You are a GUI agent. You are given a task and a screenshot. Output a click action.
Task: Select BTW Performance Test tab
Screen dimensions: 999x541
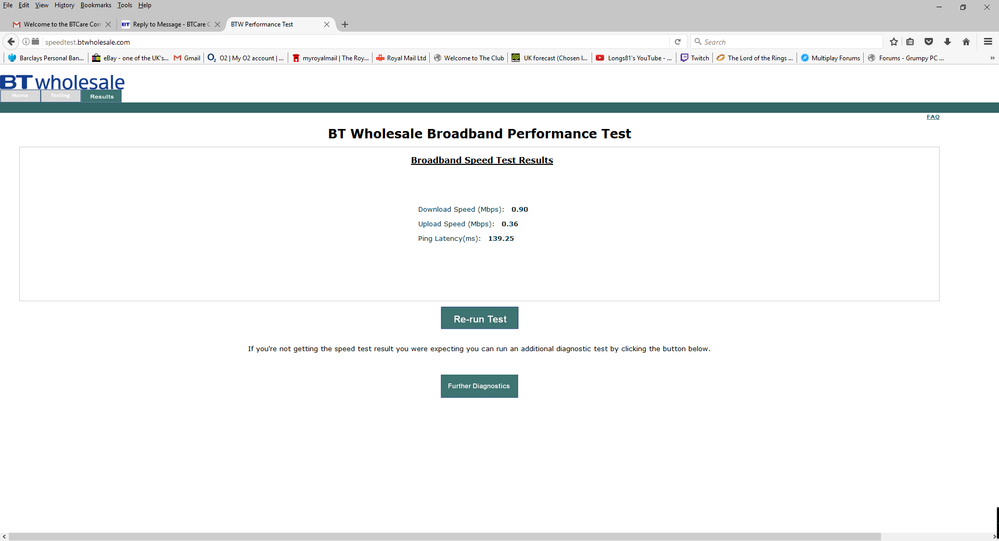coord(280,24)
